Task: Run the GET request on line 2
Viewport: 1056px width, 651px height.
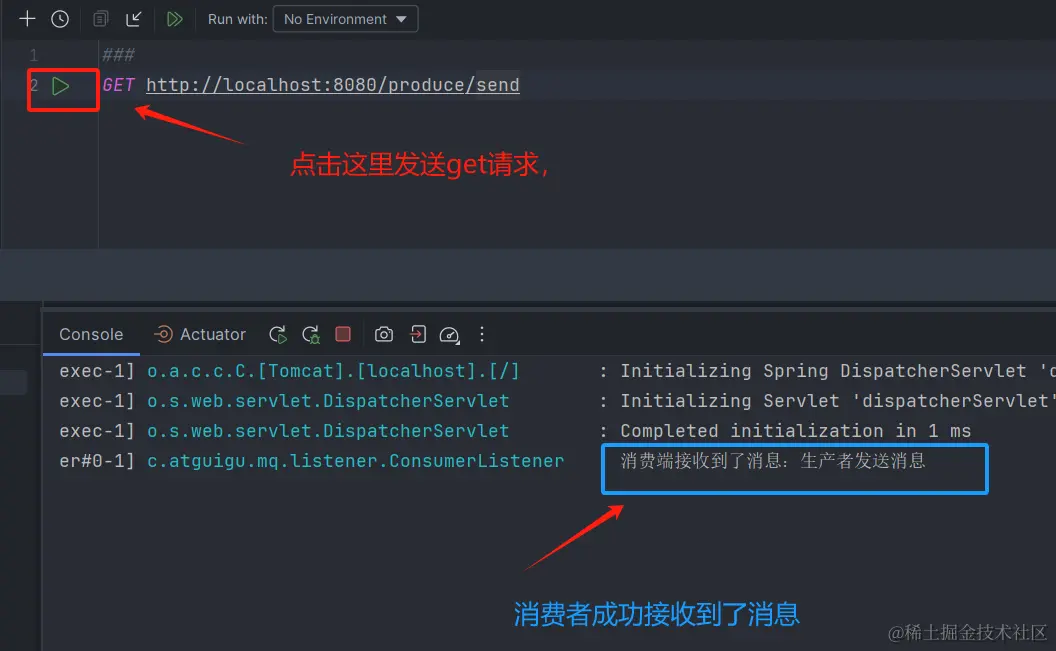Action: [61, 86]
